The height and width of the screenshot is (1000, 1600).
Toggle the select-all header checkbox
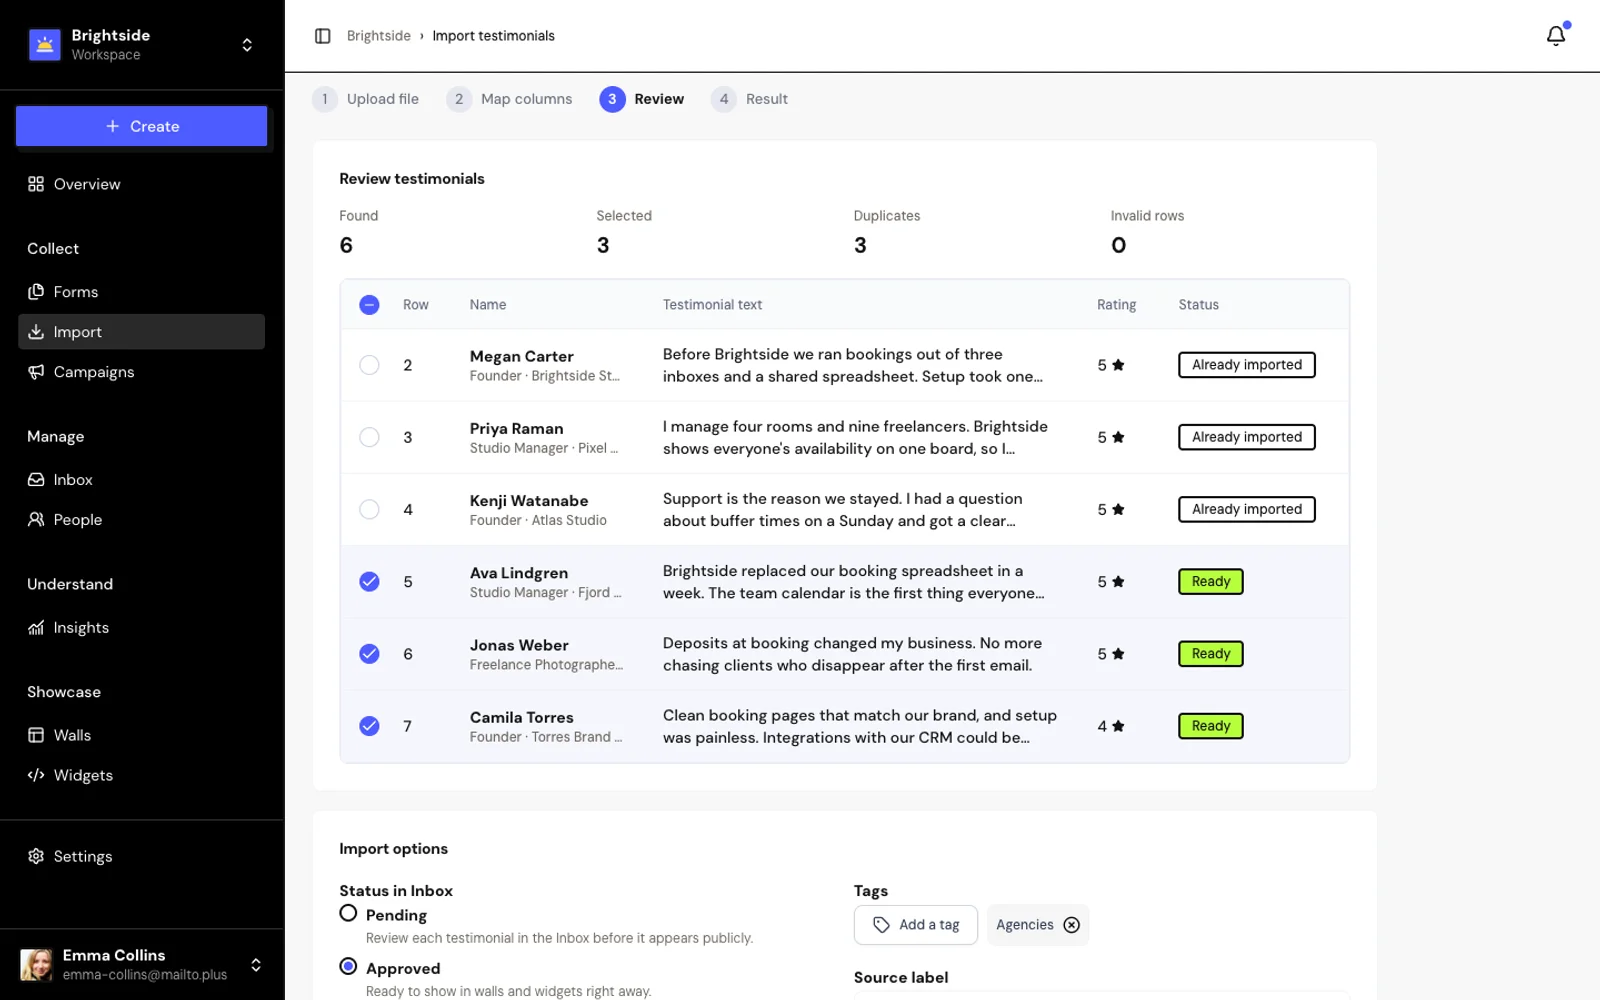click(x=369, y=305)
